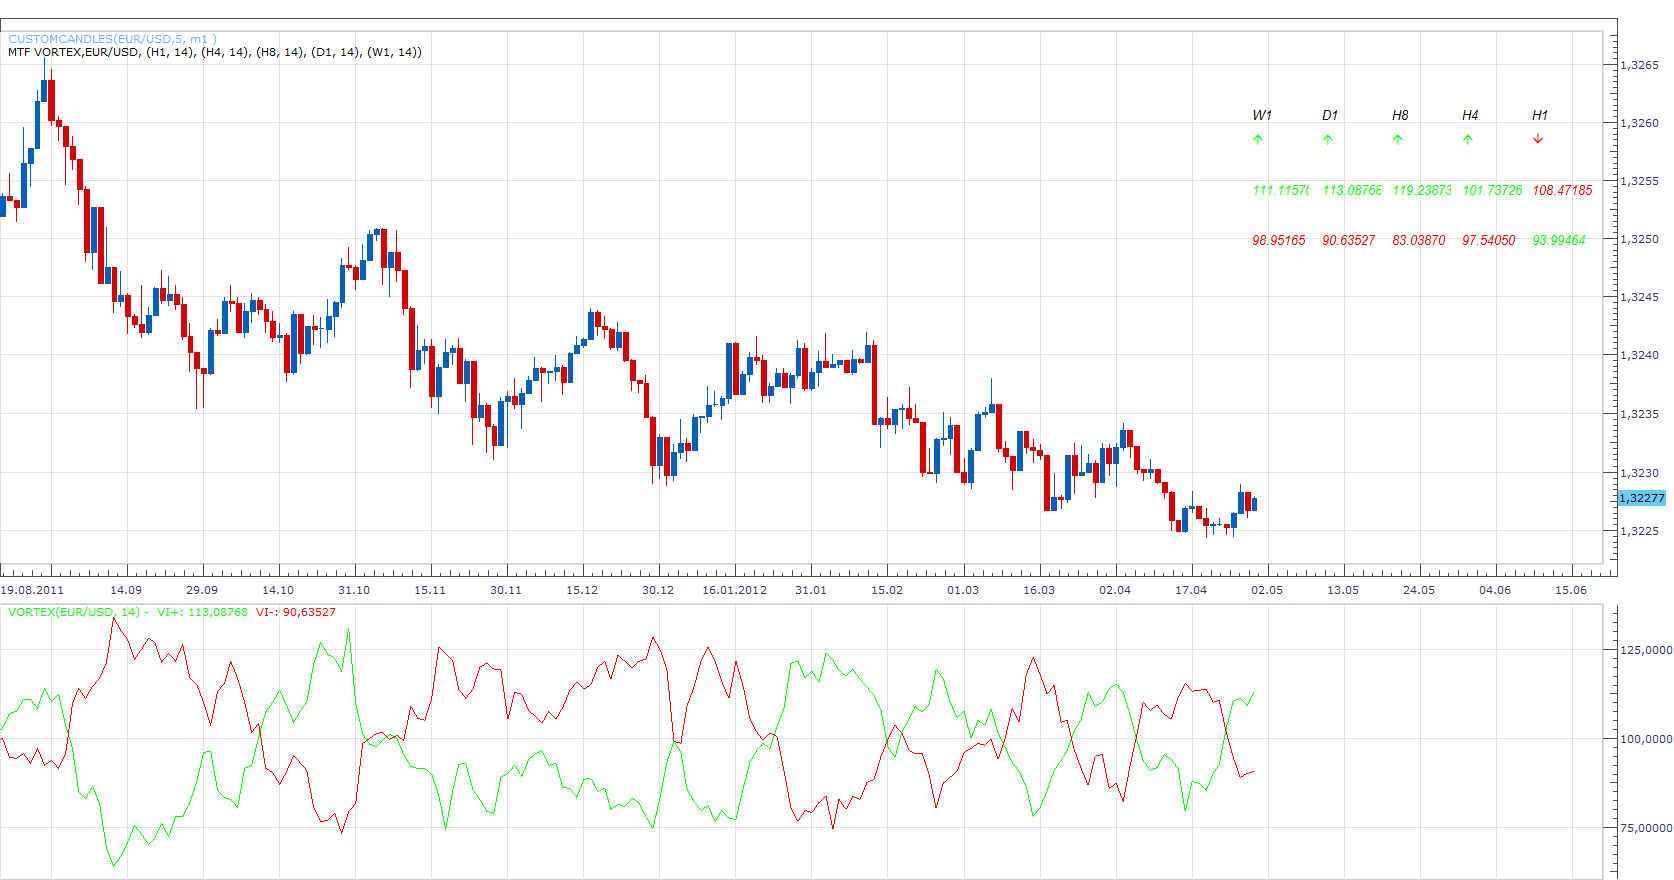Click the 100,0000 level on oscillator scale
The image size is (1674, 880).
[1647, 739]
